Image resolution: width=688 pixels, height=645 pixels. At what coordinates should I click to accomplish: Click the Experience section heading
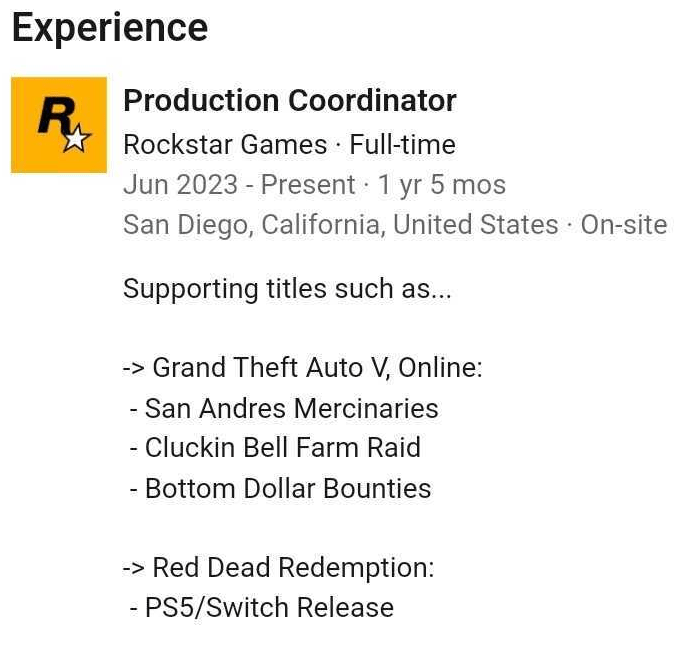[110, 28]
